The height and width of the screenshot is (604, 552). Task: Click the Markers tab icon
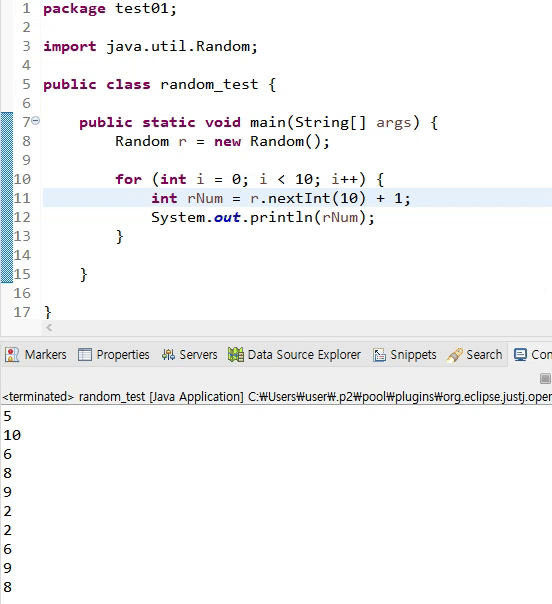point(12,355)
